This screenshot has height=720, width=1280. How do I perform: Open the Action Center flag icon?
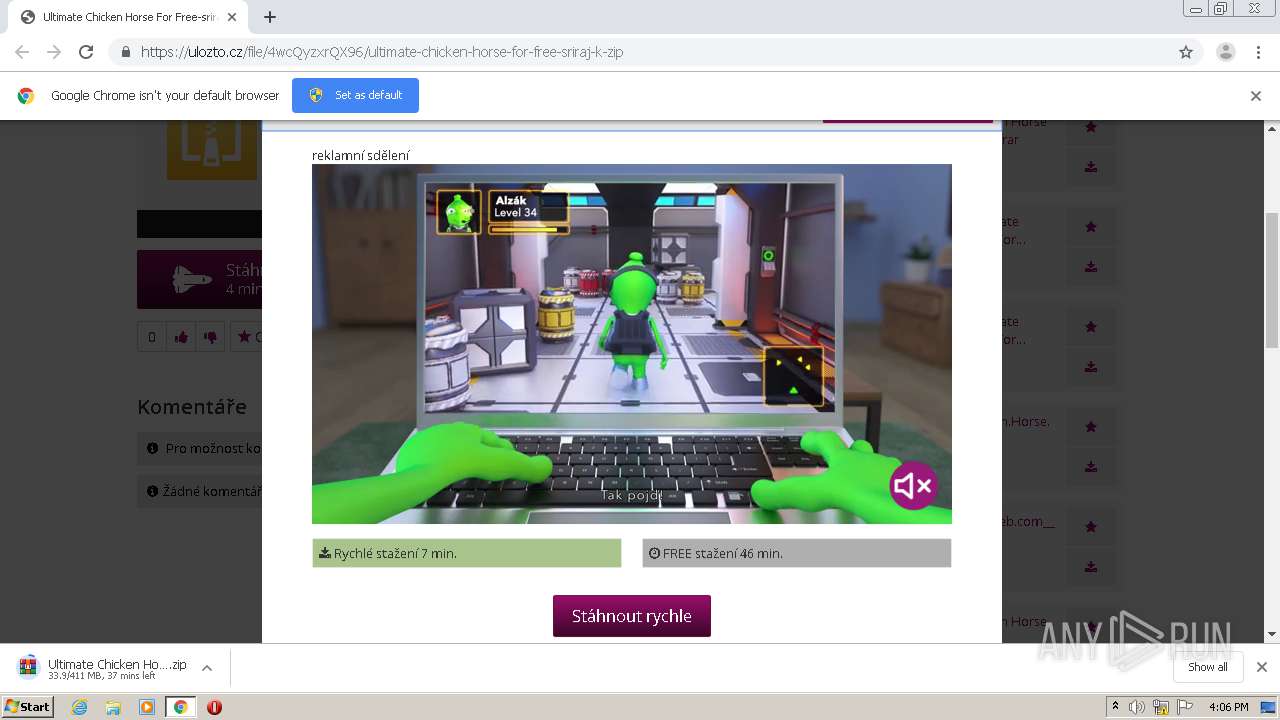coord(1185,707)
